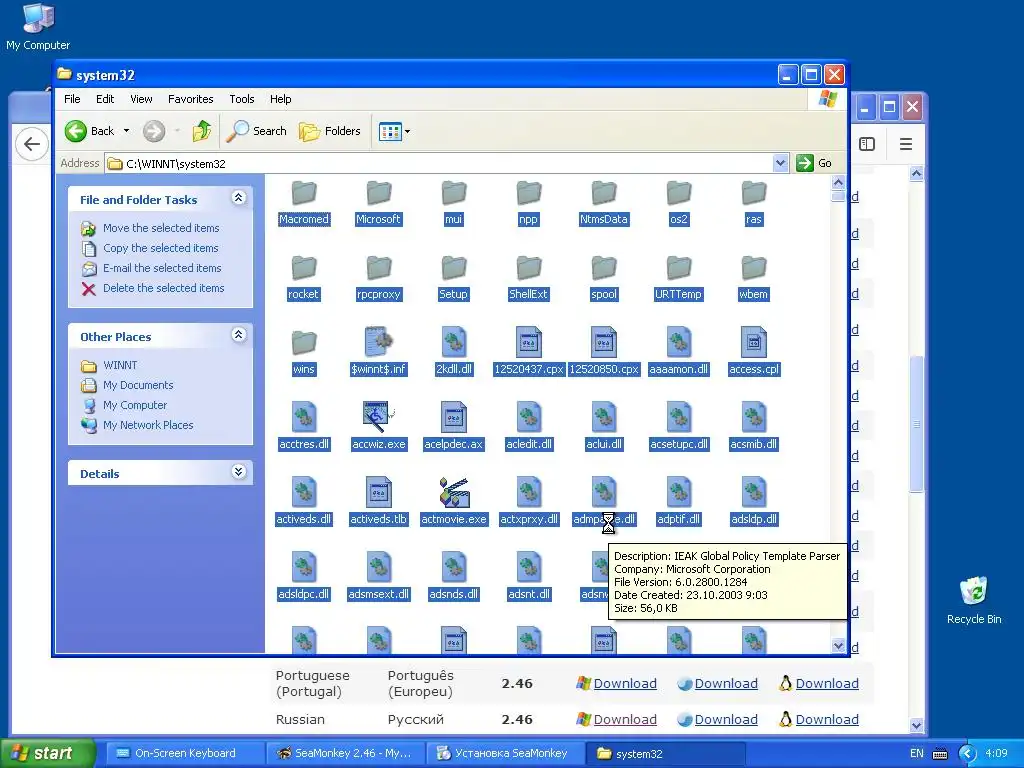Select the wins folder icon

[x=304, y=344]
